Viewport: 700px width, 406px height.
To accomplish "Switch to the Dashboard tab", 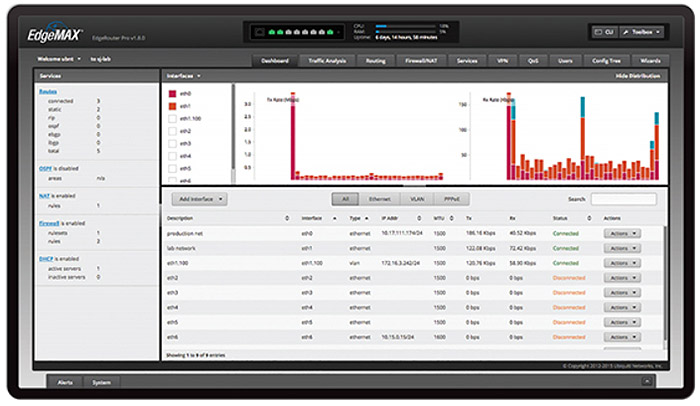I will coord(275,61).
